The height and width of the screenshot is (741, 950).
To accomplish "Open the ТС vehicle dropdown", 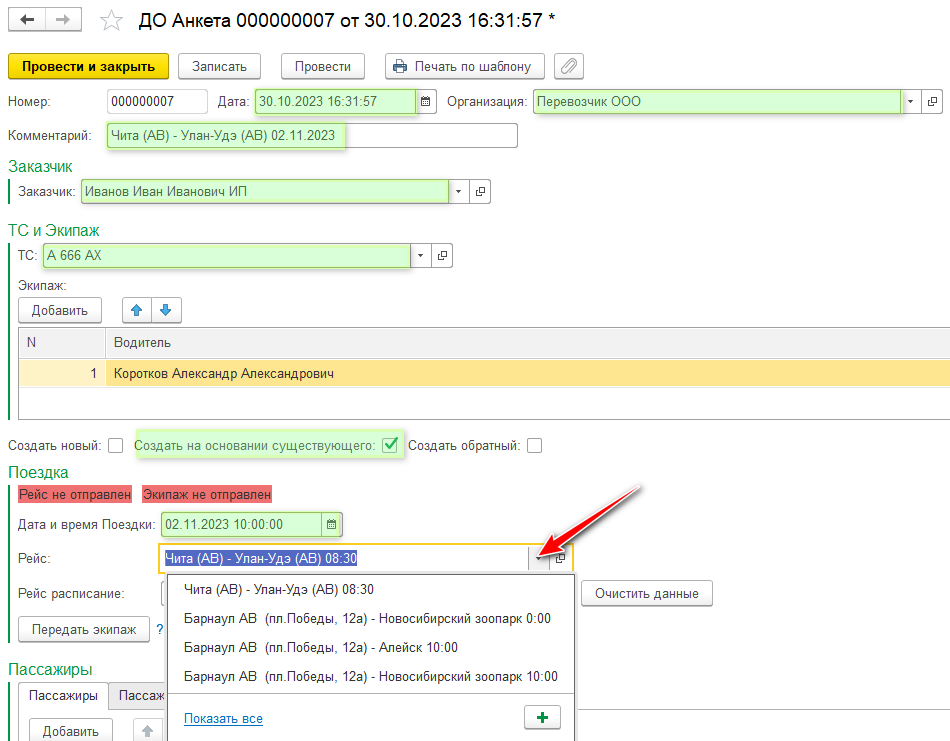I will point(420,257).
